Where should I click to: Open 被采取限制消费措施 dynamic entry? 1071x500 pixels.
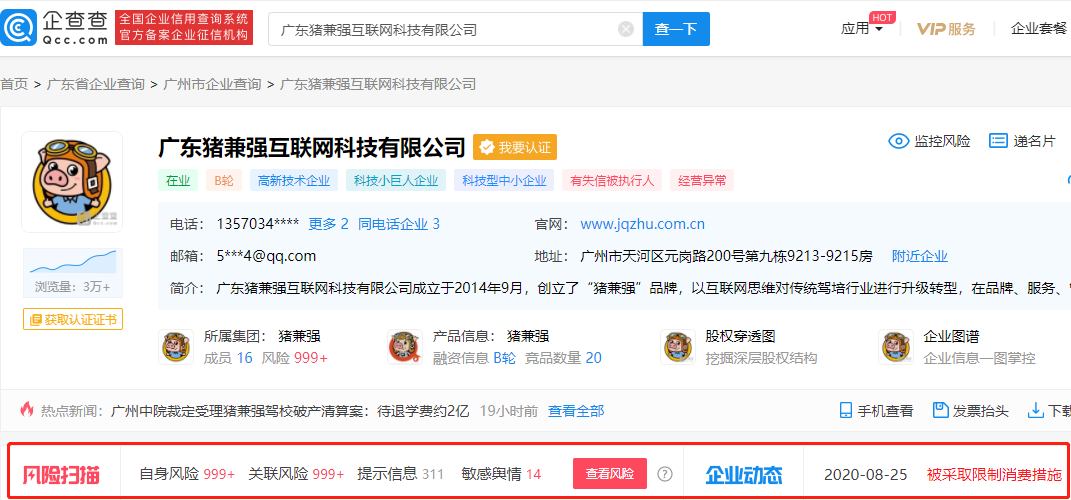point(994,474)
